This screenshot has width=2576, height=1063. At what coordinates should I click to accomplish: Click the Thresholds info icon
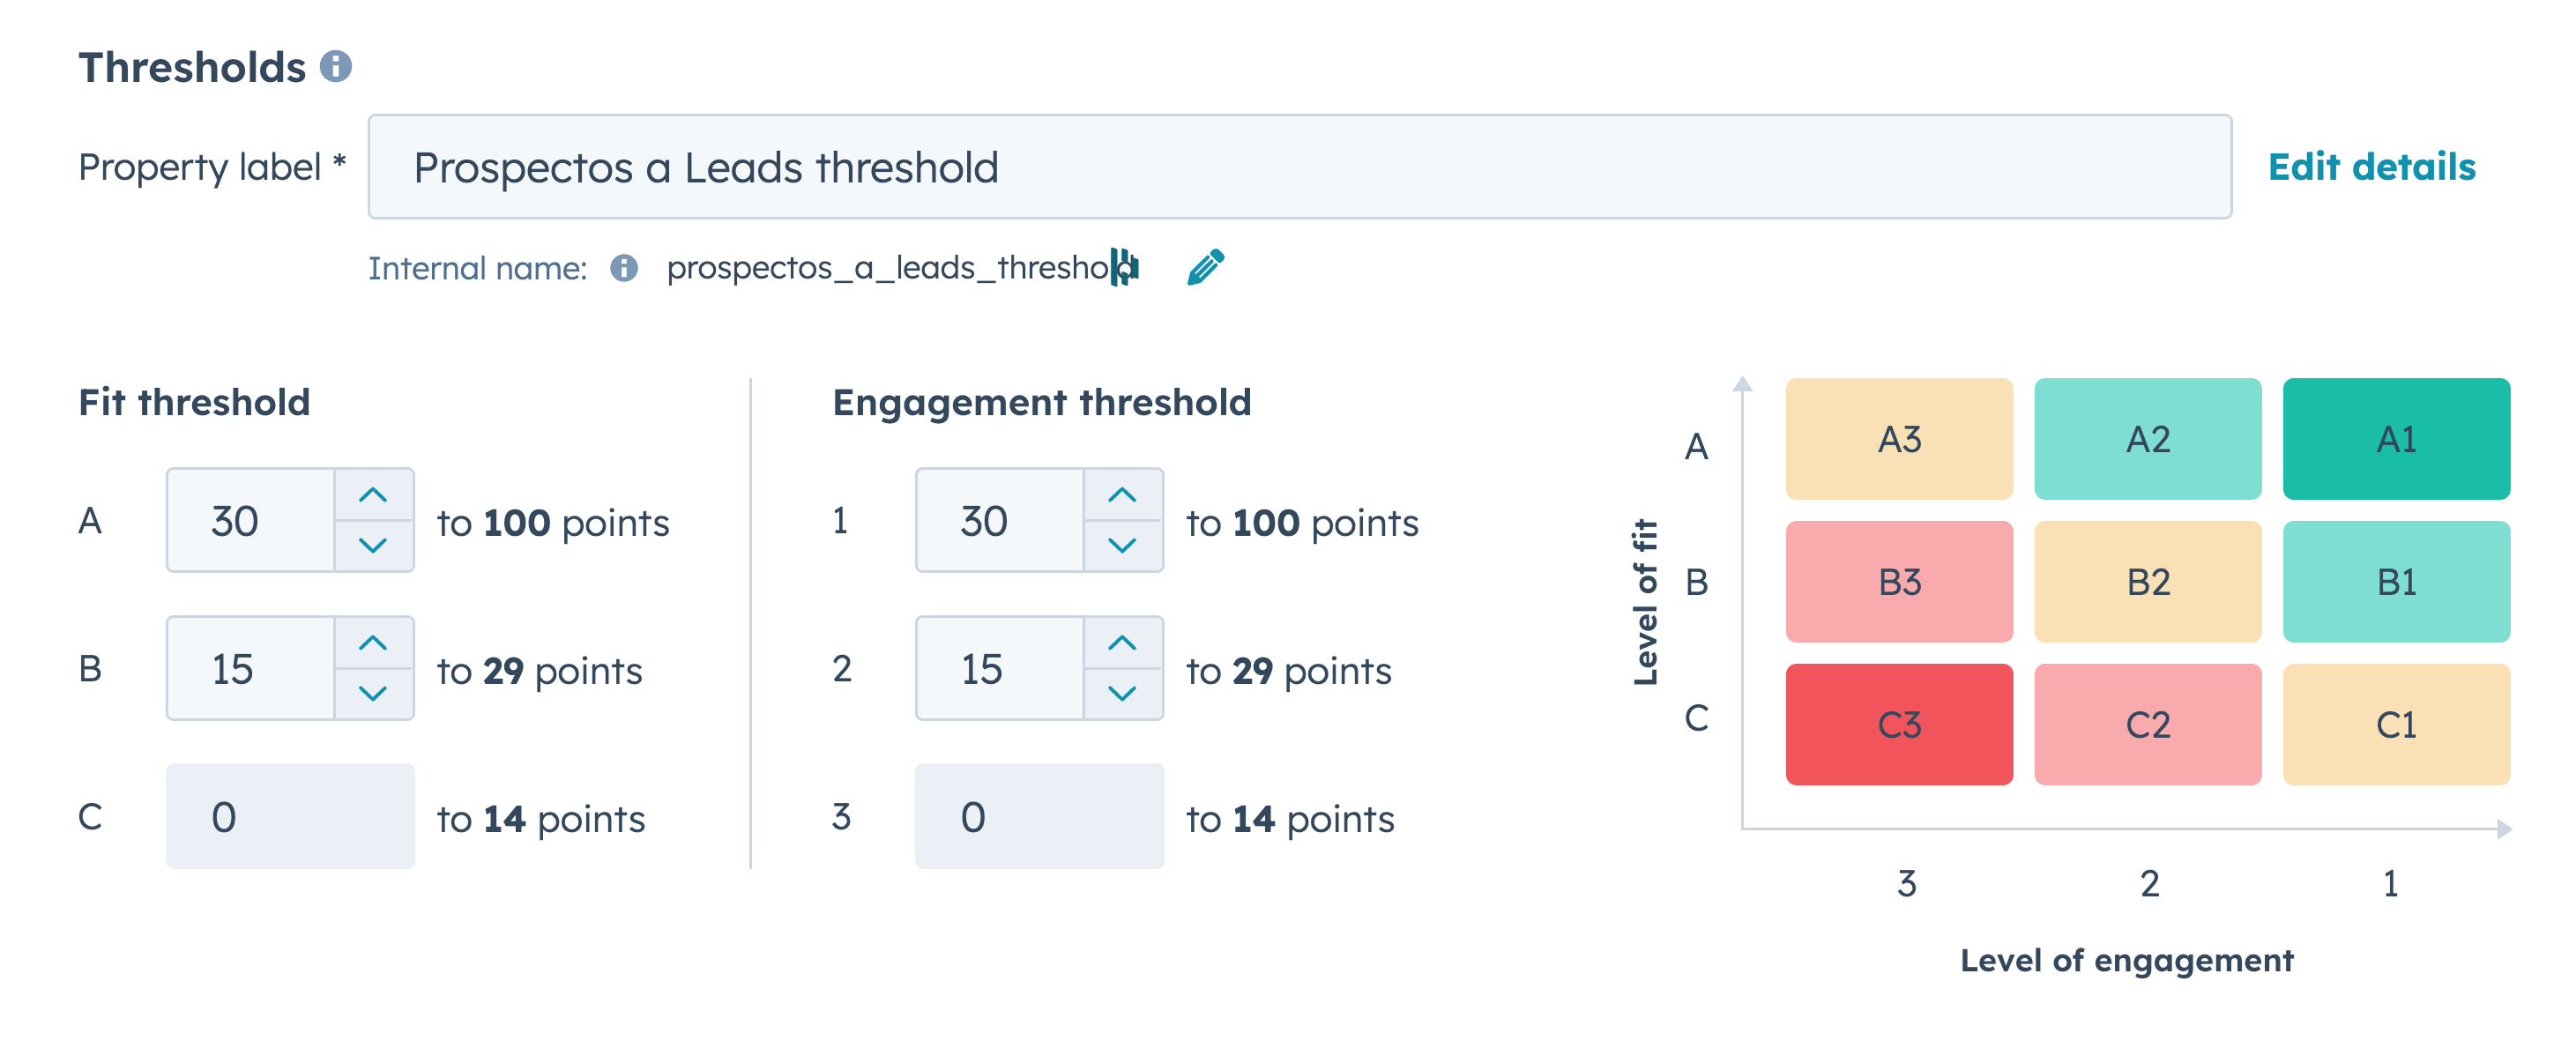336,67
